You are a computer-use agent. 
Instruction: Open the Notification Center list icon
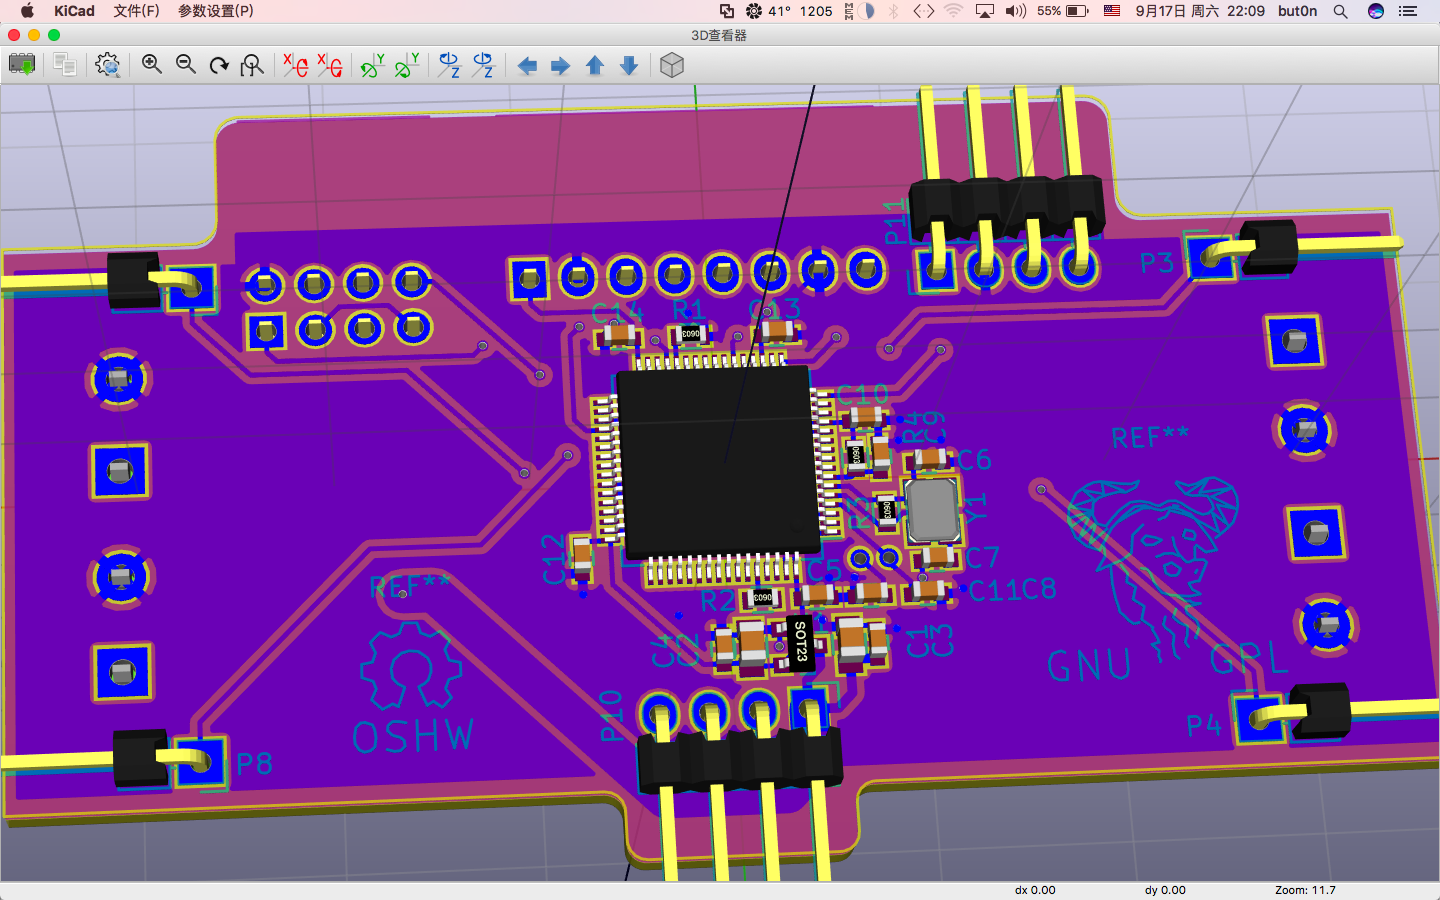pos(1408,11)
